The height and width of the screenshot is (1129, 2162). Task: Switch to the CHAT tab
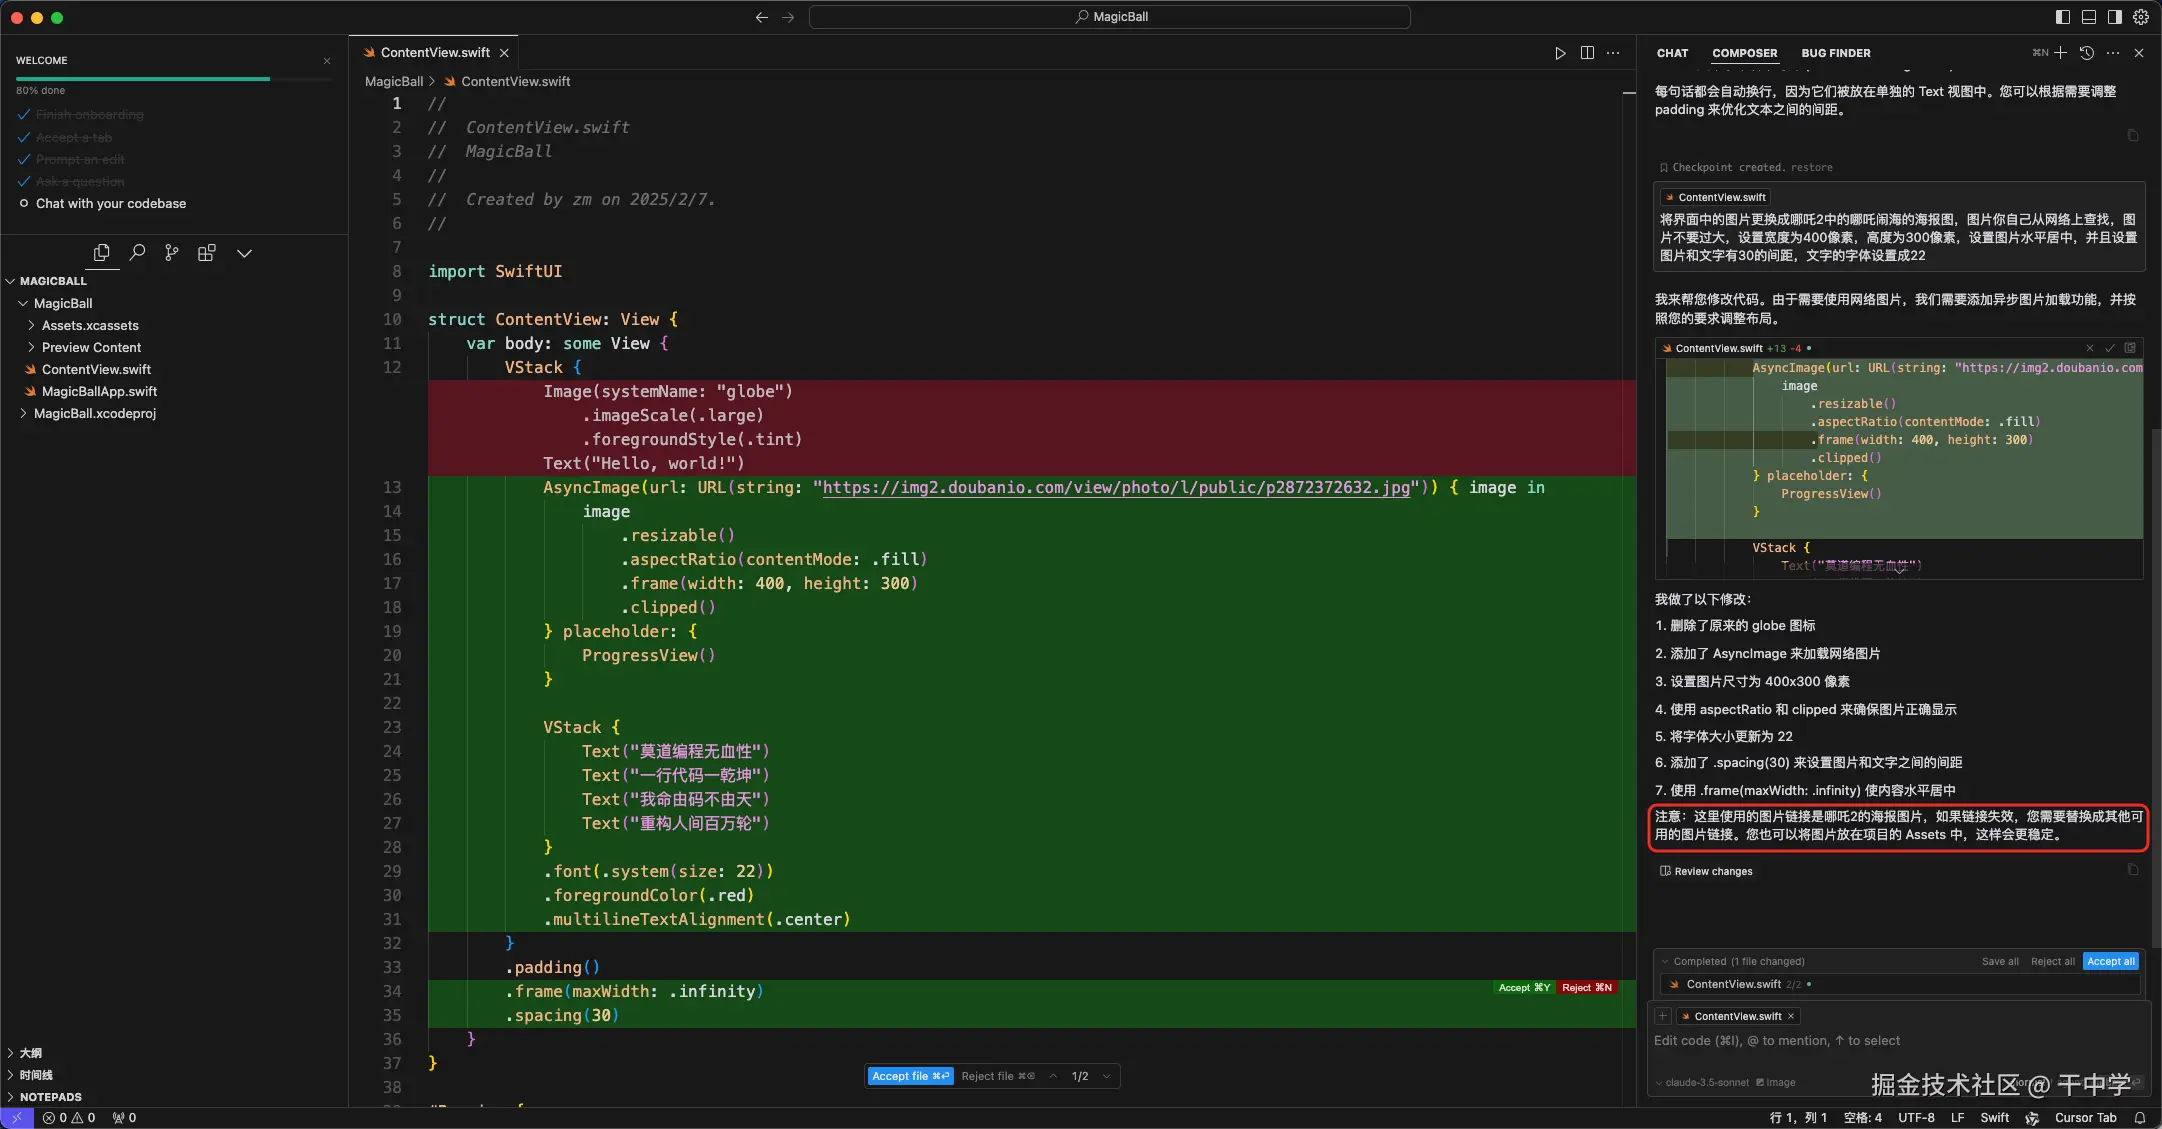point(1672,53)
